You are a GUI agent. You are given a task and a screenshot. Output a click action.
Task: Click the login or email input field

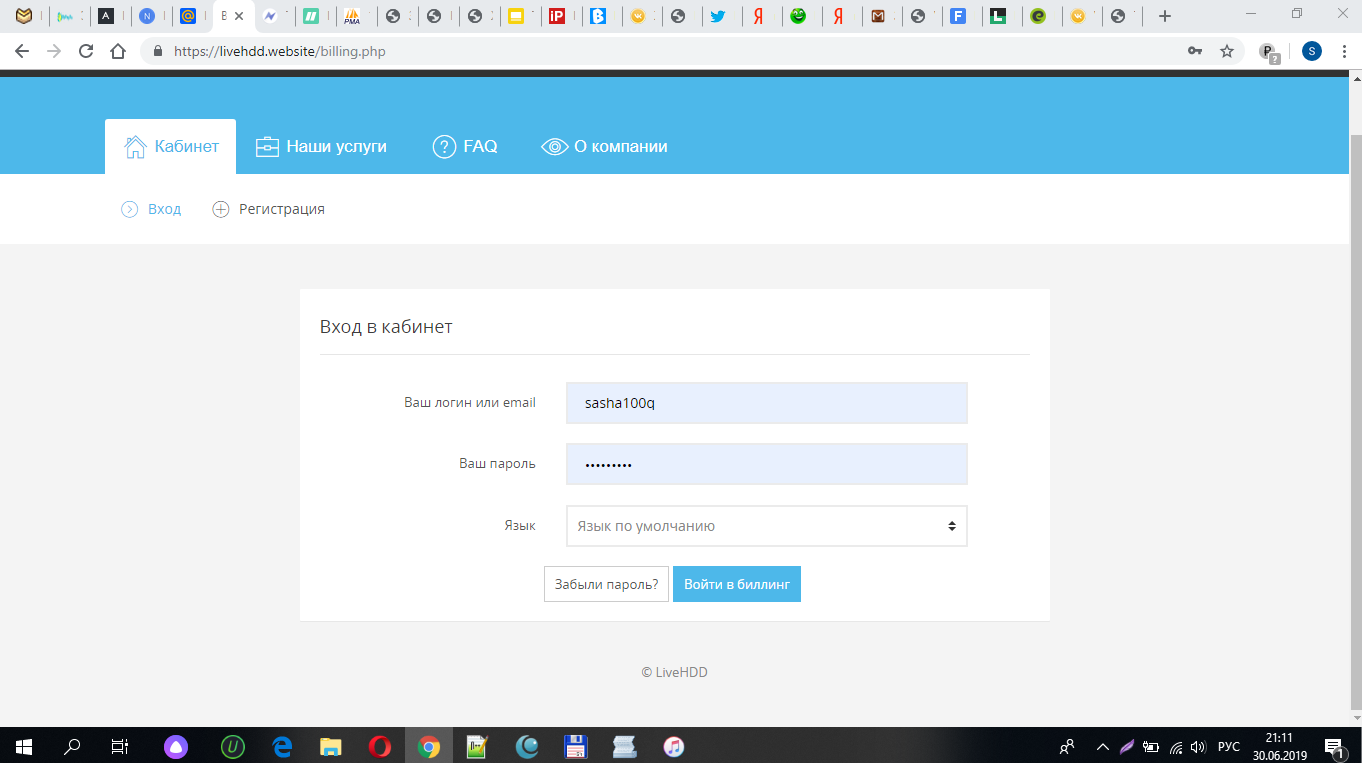pos(766,403)
